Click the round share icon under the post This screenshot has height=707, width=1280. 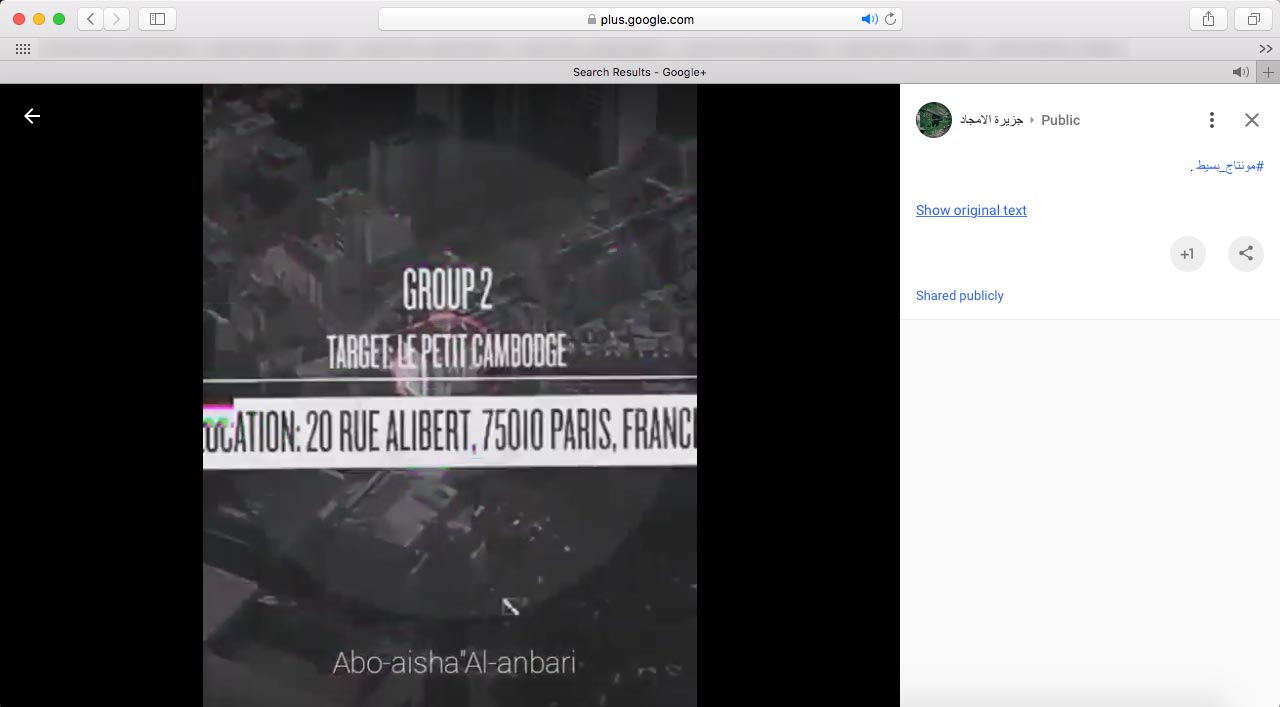pos(1245,254)
